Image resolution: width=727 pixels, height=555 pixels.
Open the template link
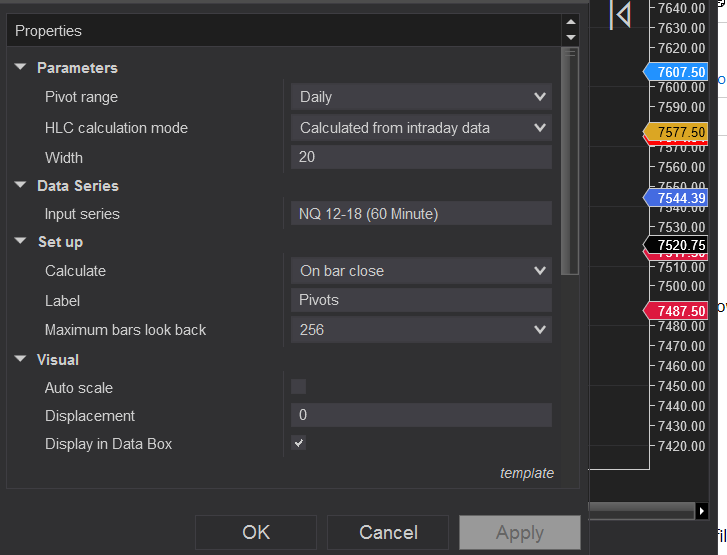coord(526,473)
